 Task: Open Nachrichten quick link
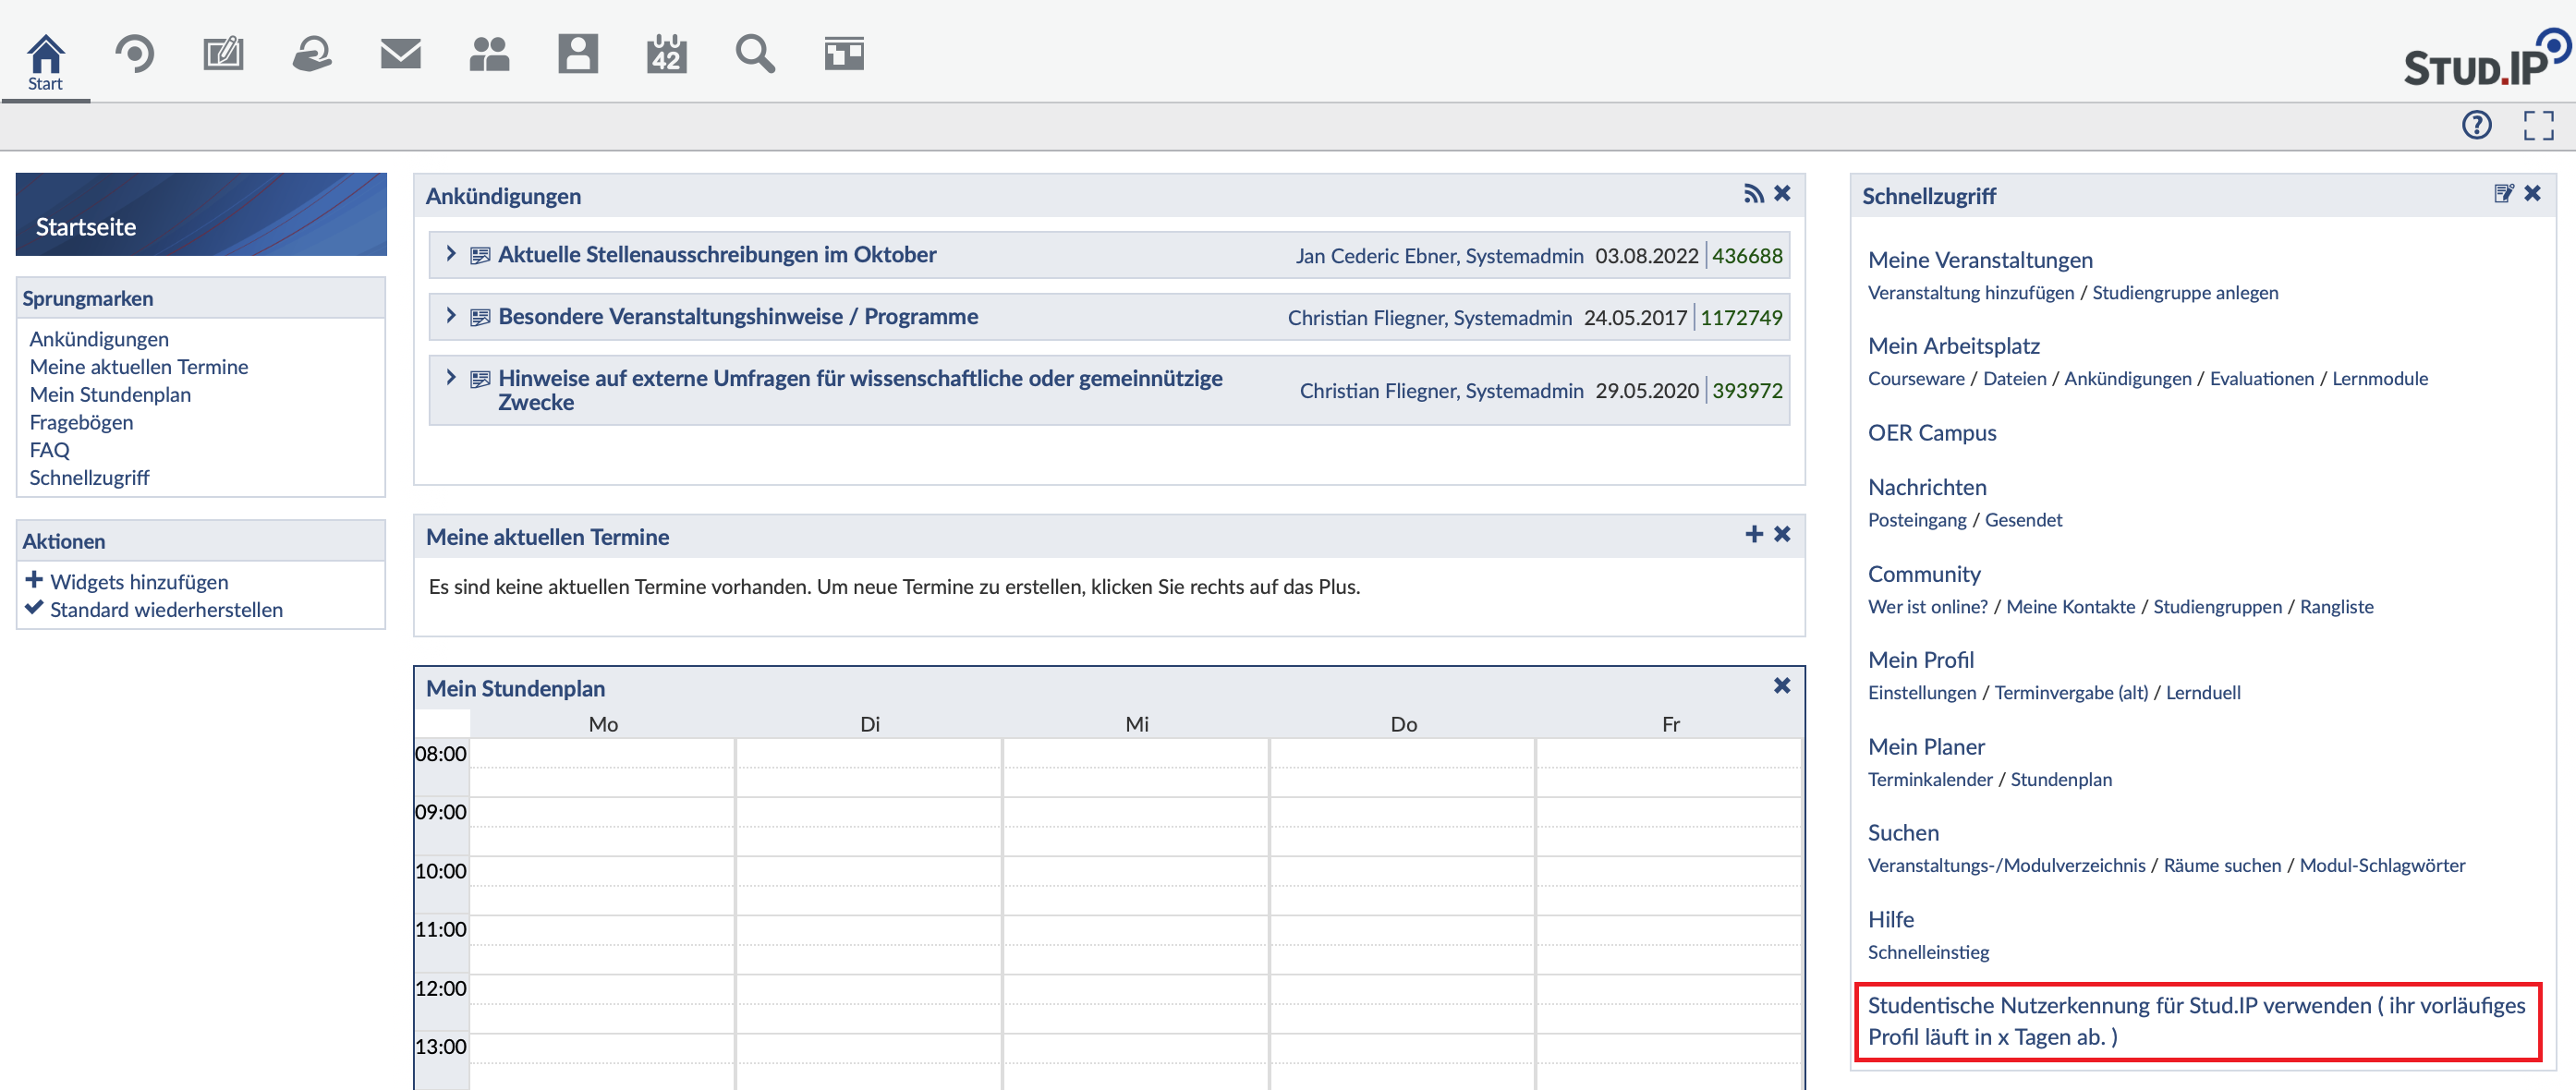1927,487
